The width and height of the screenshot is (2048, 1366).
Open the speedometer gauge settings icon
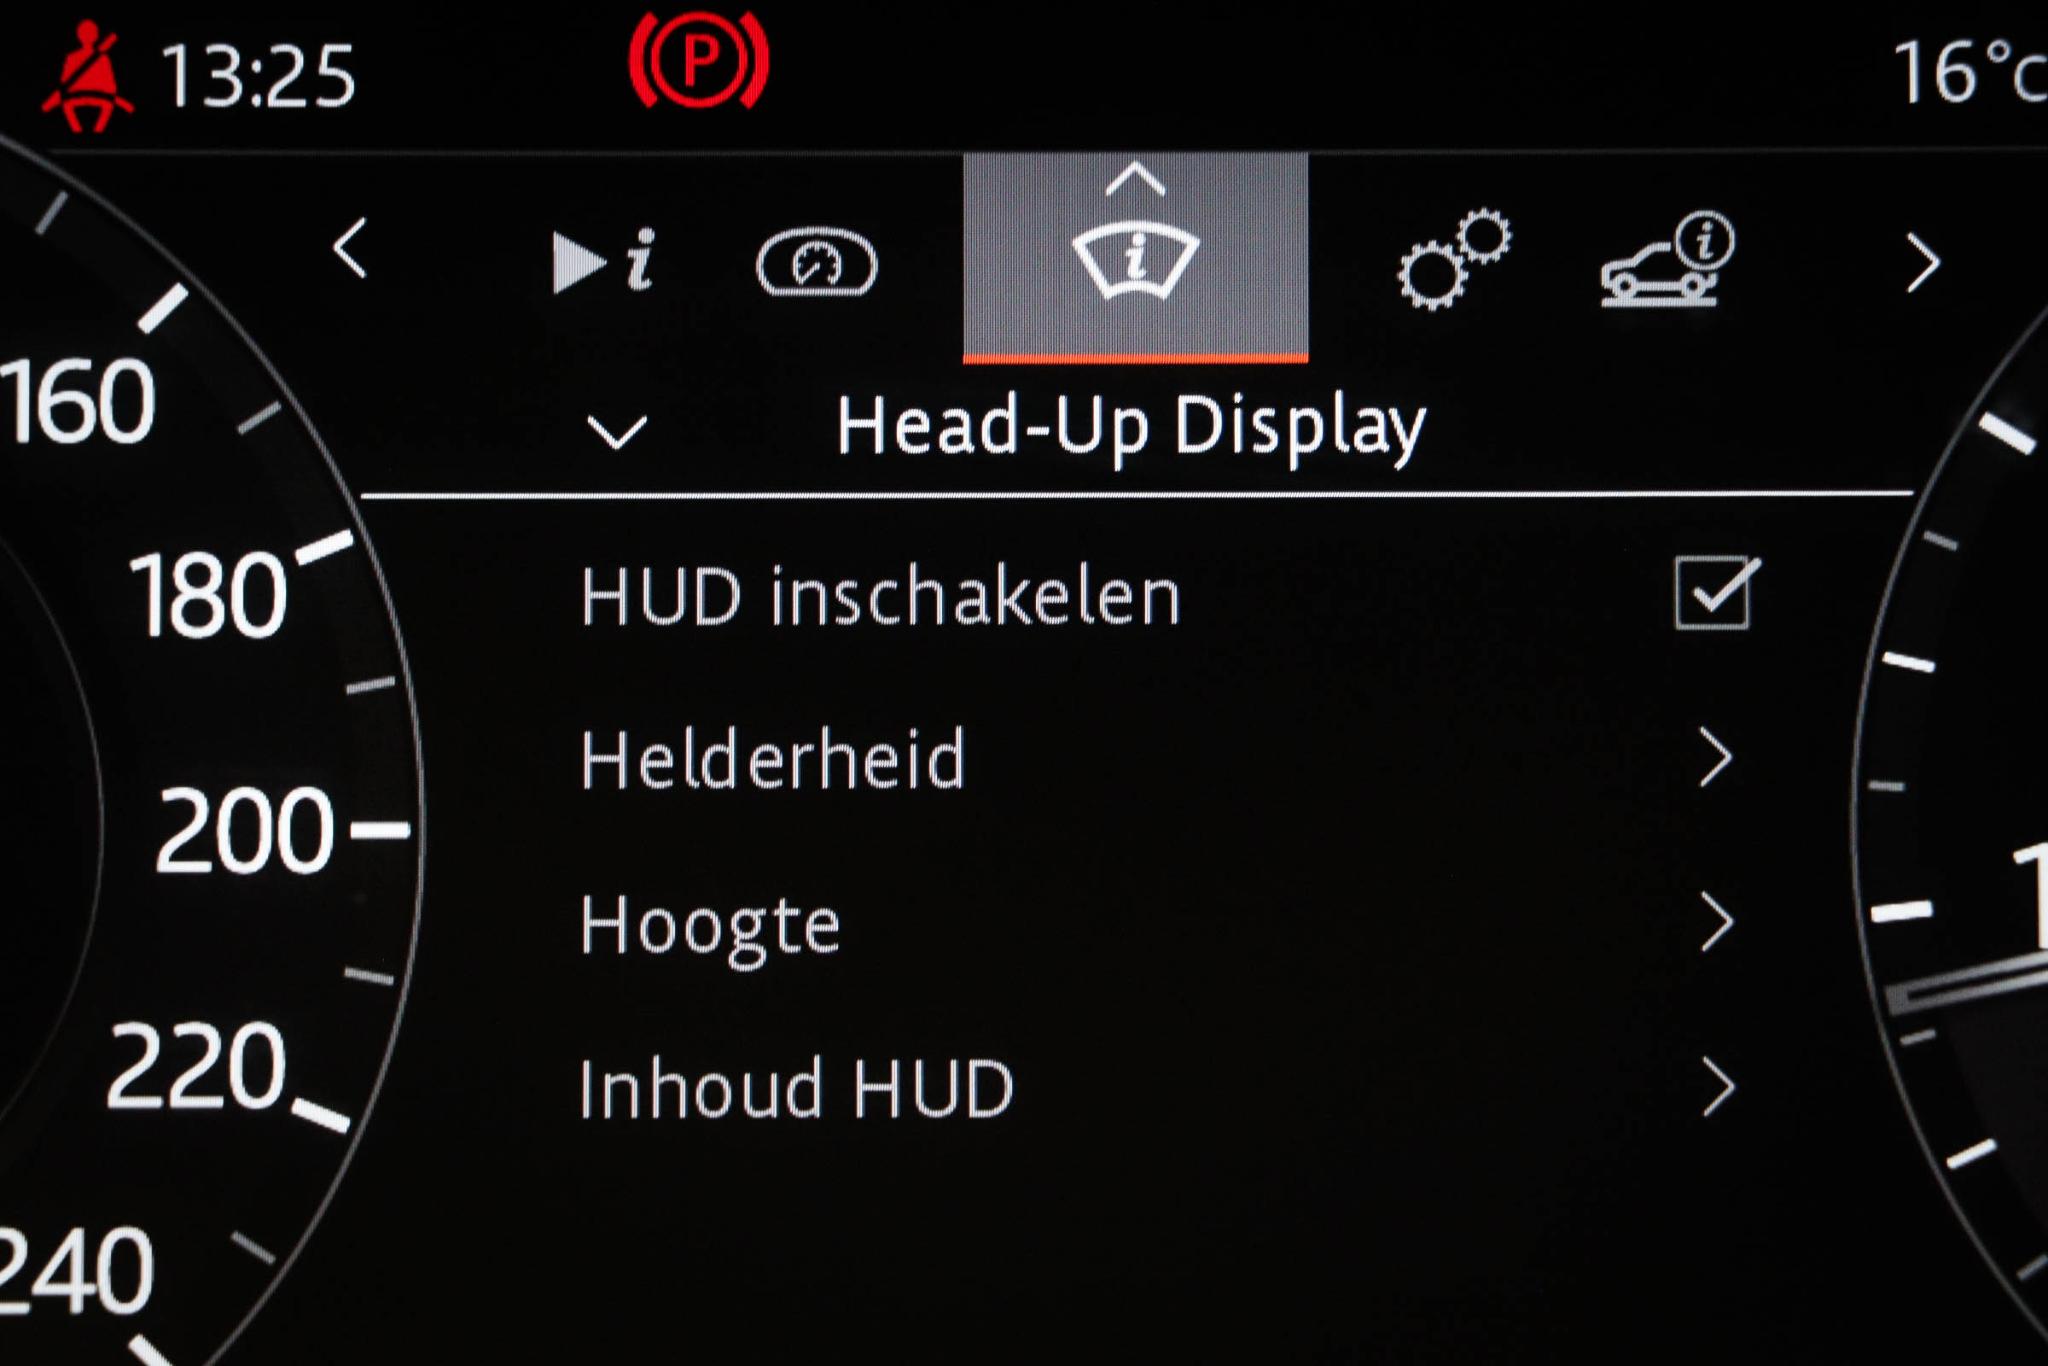[816, 262]
